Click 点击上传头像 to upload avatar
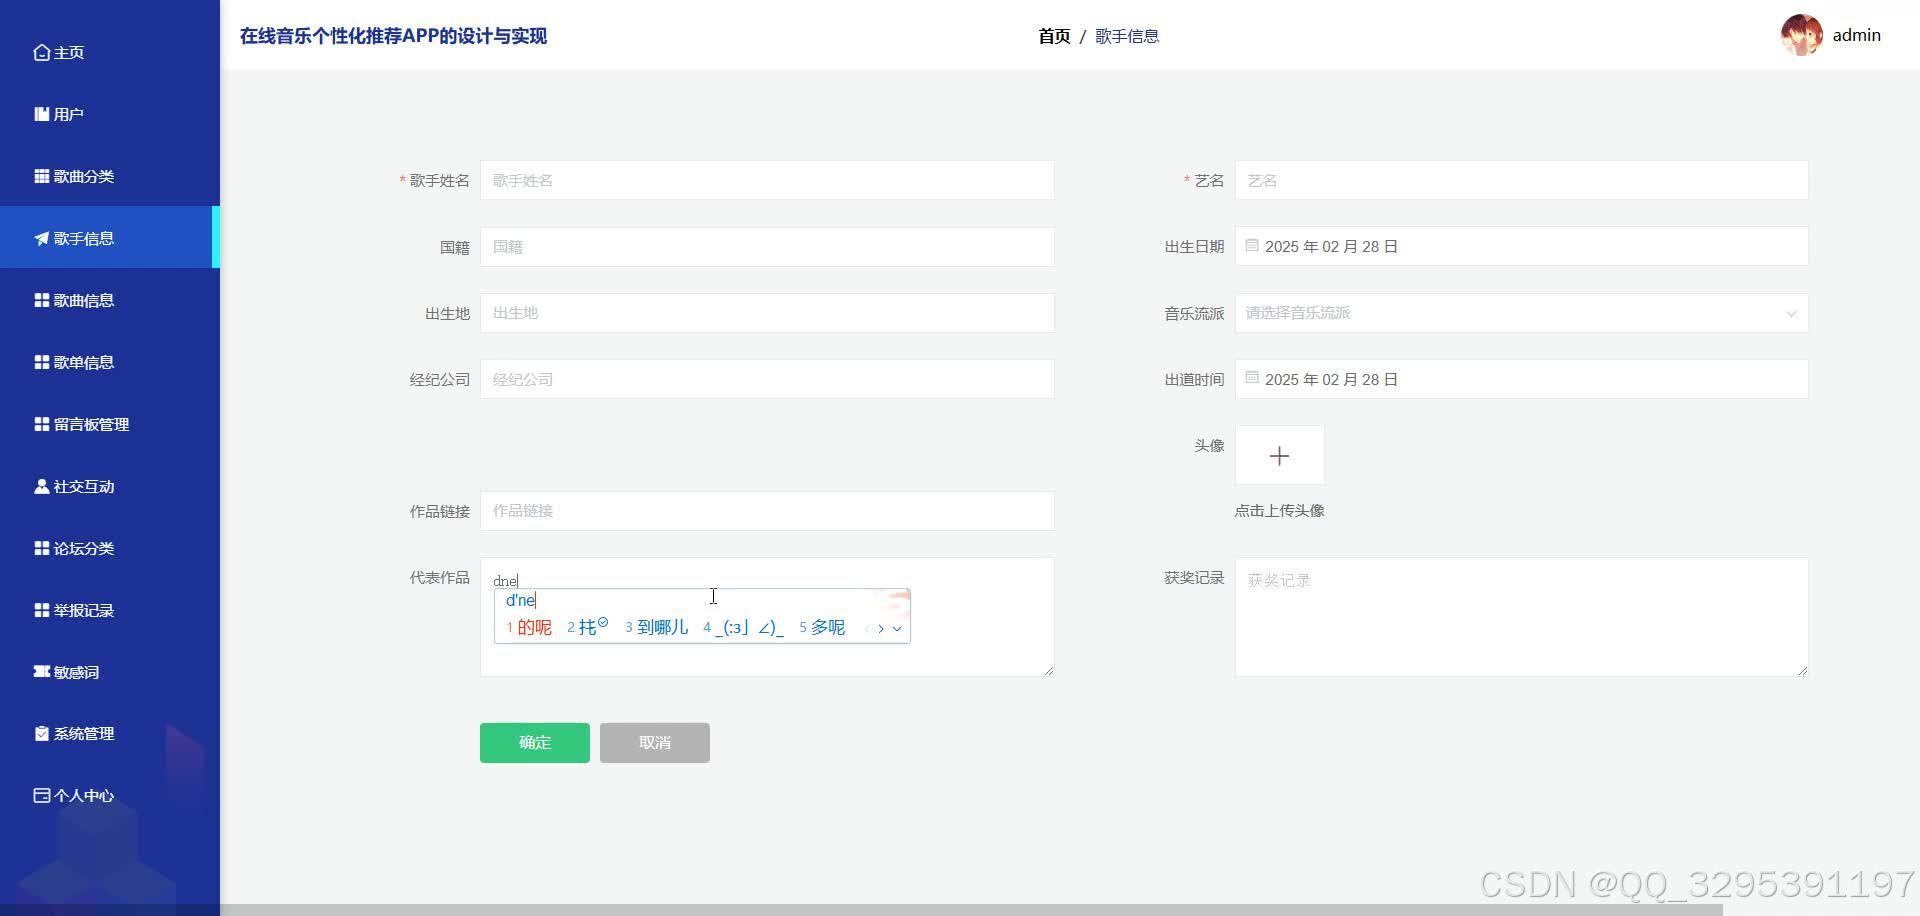The width and height of the screenshot is (1920, 916). (1279, 510)
